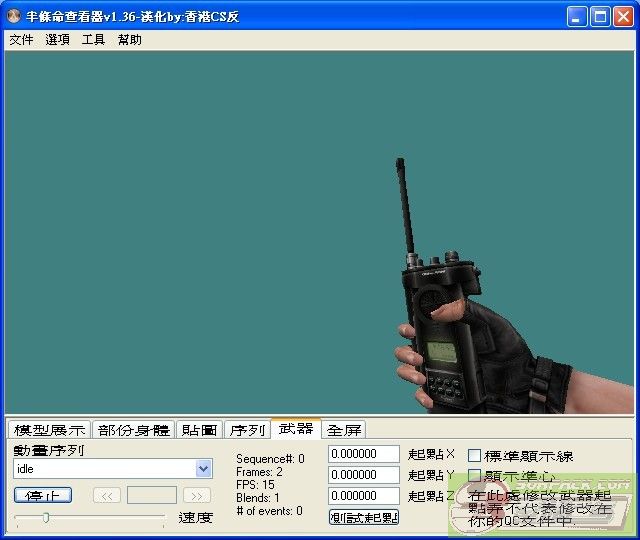Viewport: 640px width, 540px height.
Task: Adjust the 速度 speed slider handle
Action: pyautogui.click(x=46, y=518)
